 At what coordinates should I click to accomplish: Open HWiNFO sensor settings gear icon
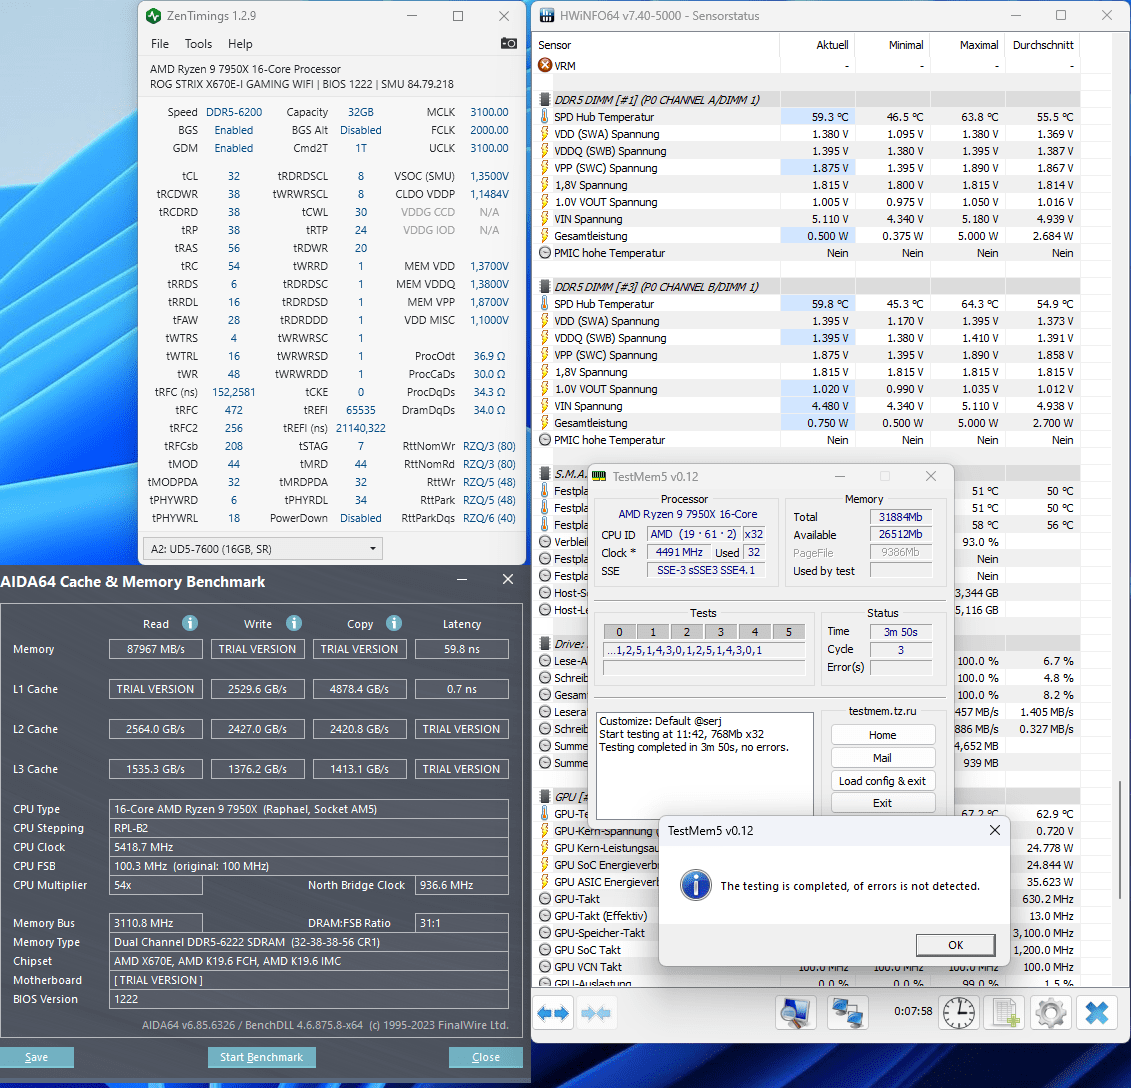pos(1050,1012)
